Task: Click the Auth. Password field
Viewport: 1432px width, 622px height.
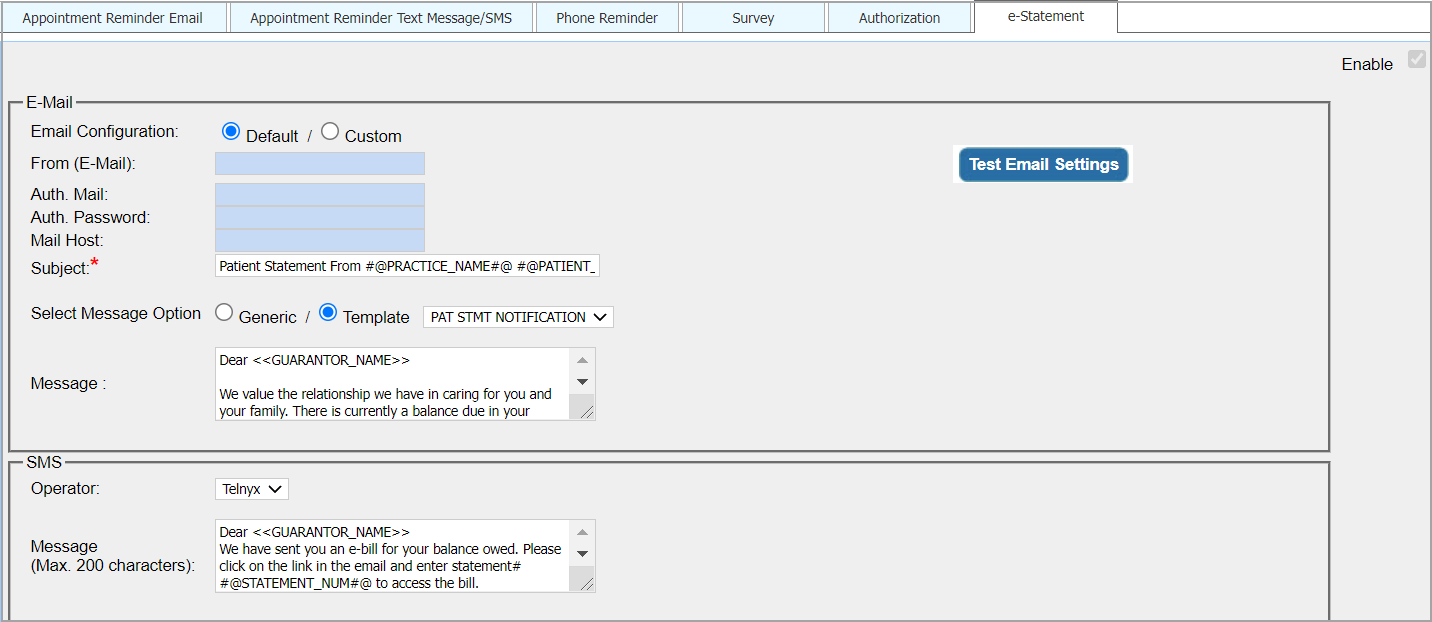Action: click(319, 217)
